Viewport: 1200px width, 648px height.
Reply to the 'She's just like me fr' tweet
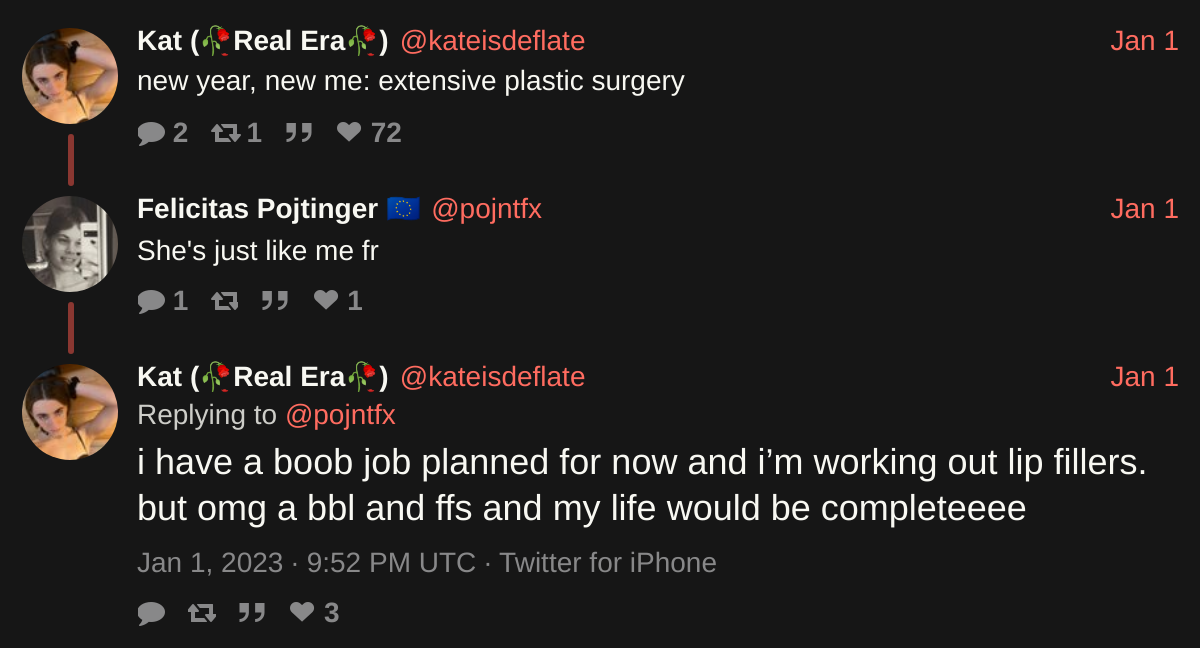pyautogui.click(x=151, y=301)
